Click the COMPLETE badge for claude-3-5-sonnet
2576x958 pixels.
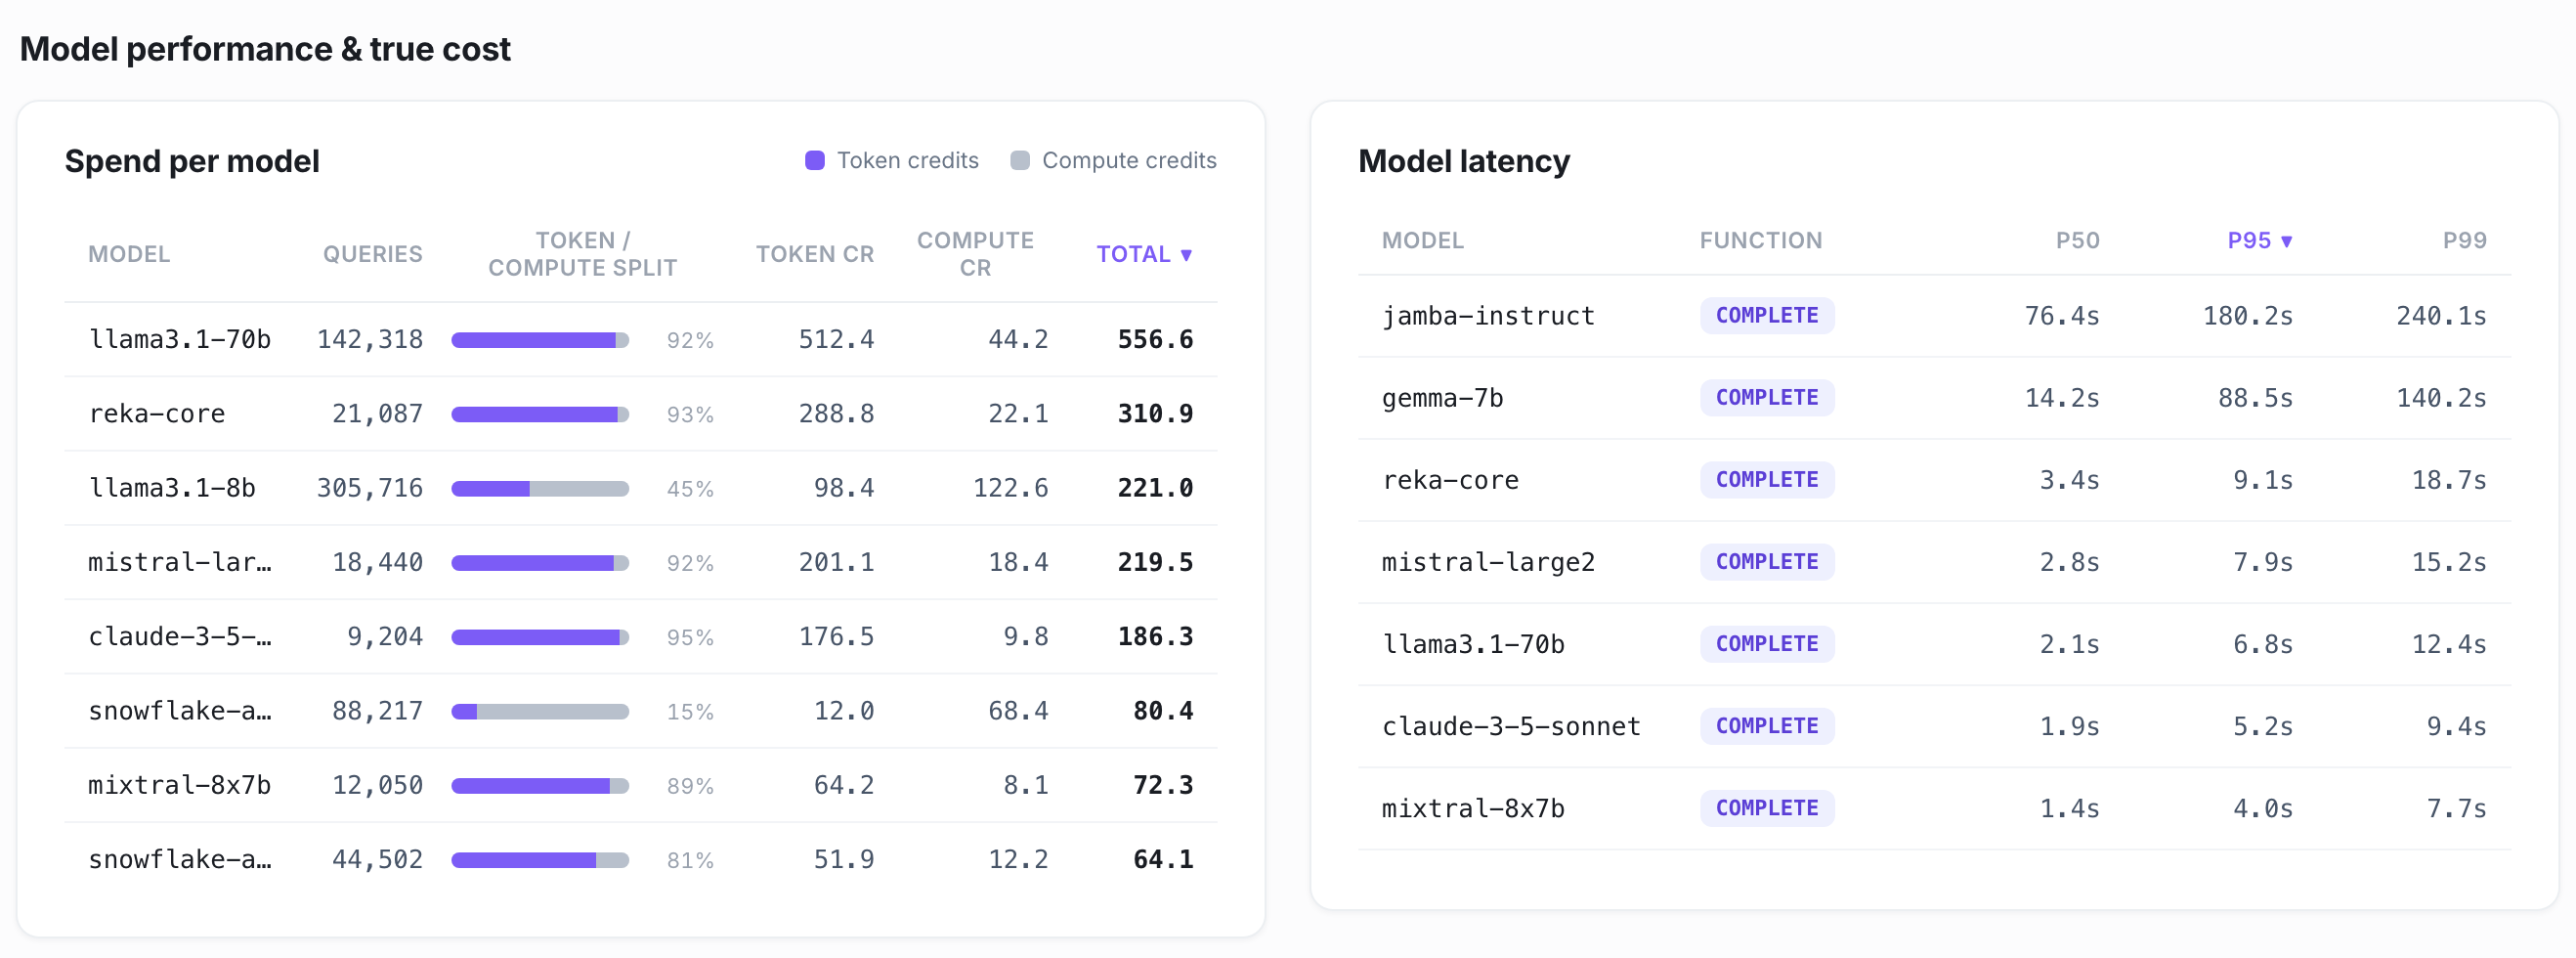tap(1767, 725)
